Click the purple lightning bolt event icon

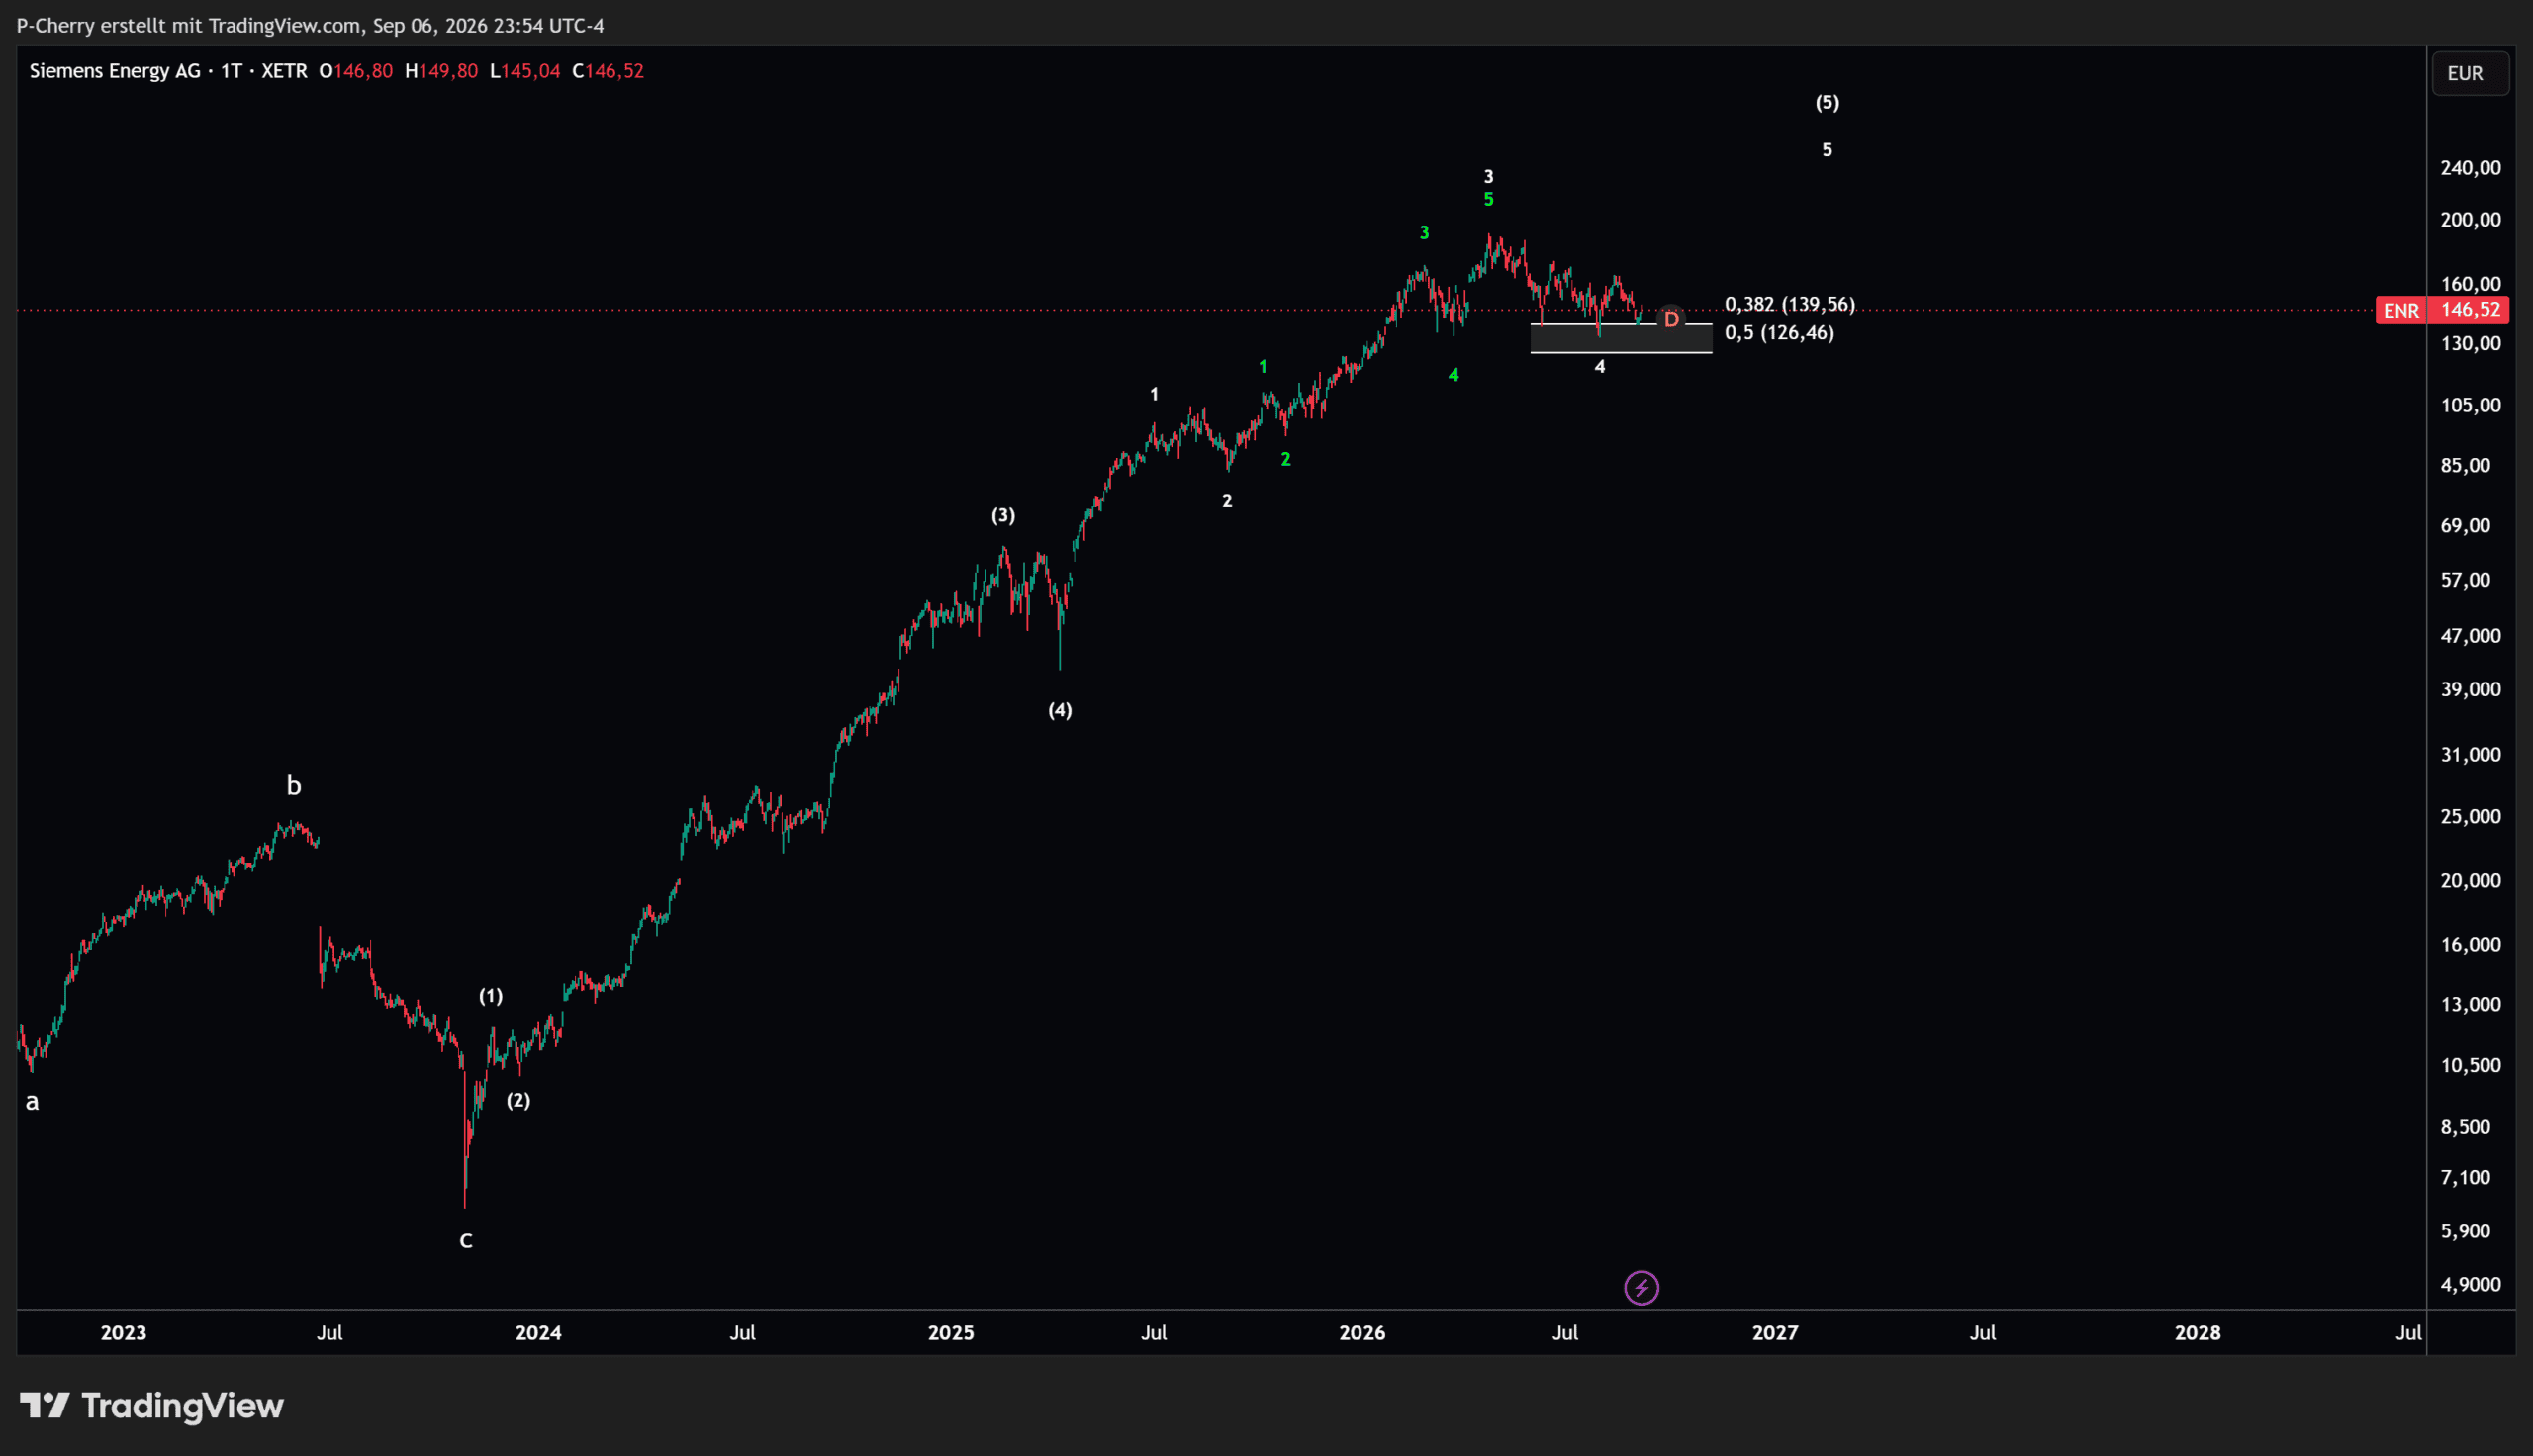click(1641, 1288)
